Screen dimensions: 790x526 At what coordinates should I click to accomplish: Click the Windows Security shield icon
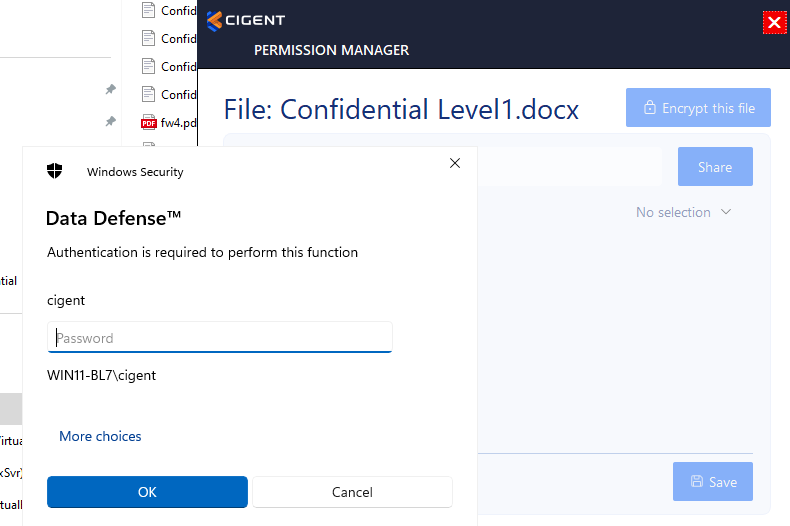54,171
